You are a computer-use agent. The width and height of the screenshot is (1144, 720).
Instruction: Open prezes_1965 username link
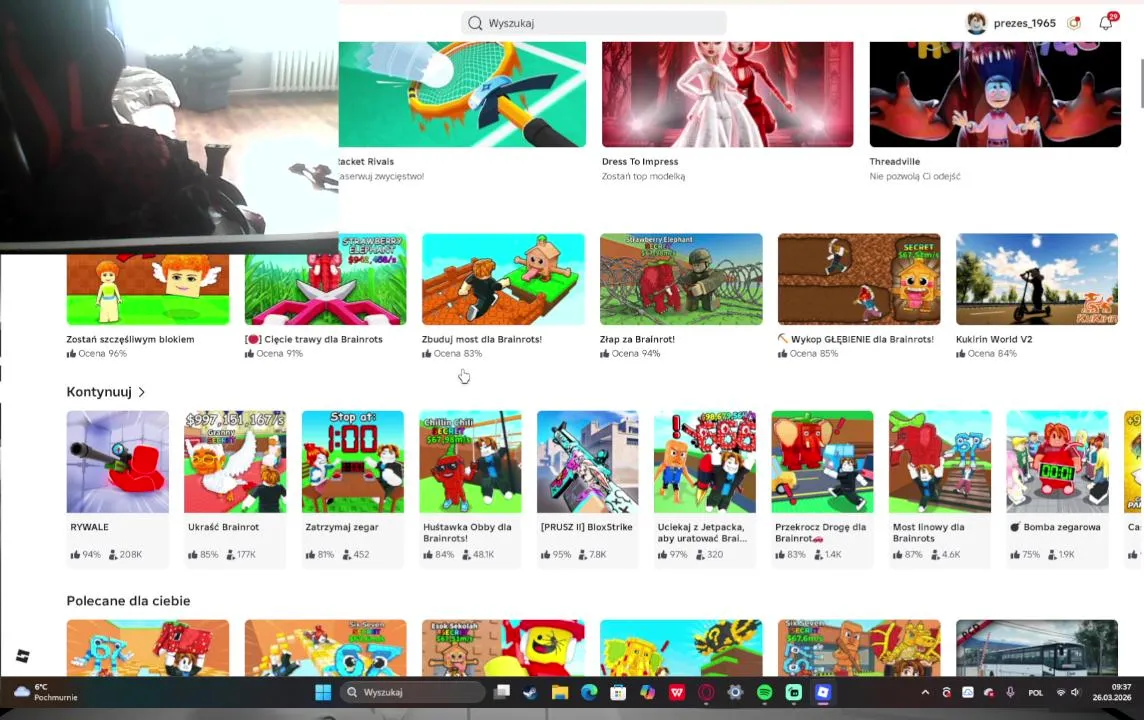[x=1024, y=23]
